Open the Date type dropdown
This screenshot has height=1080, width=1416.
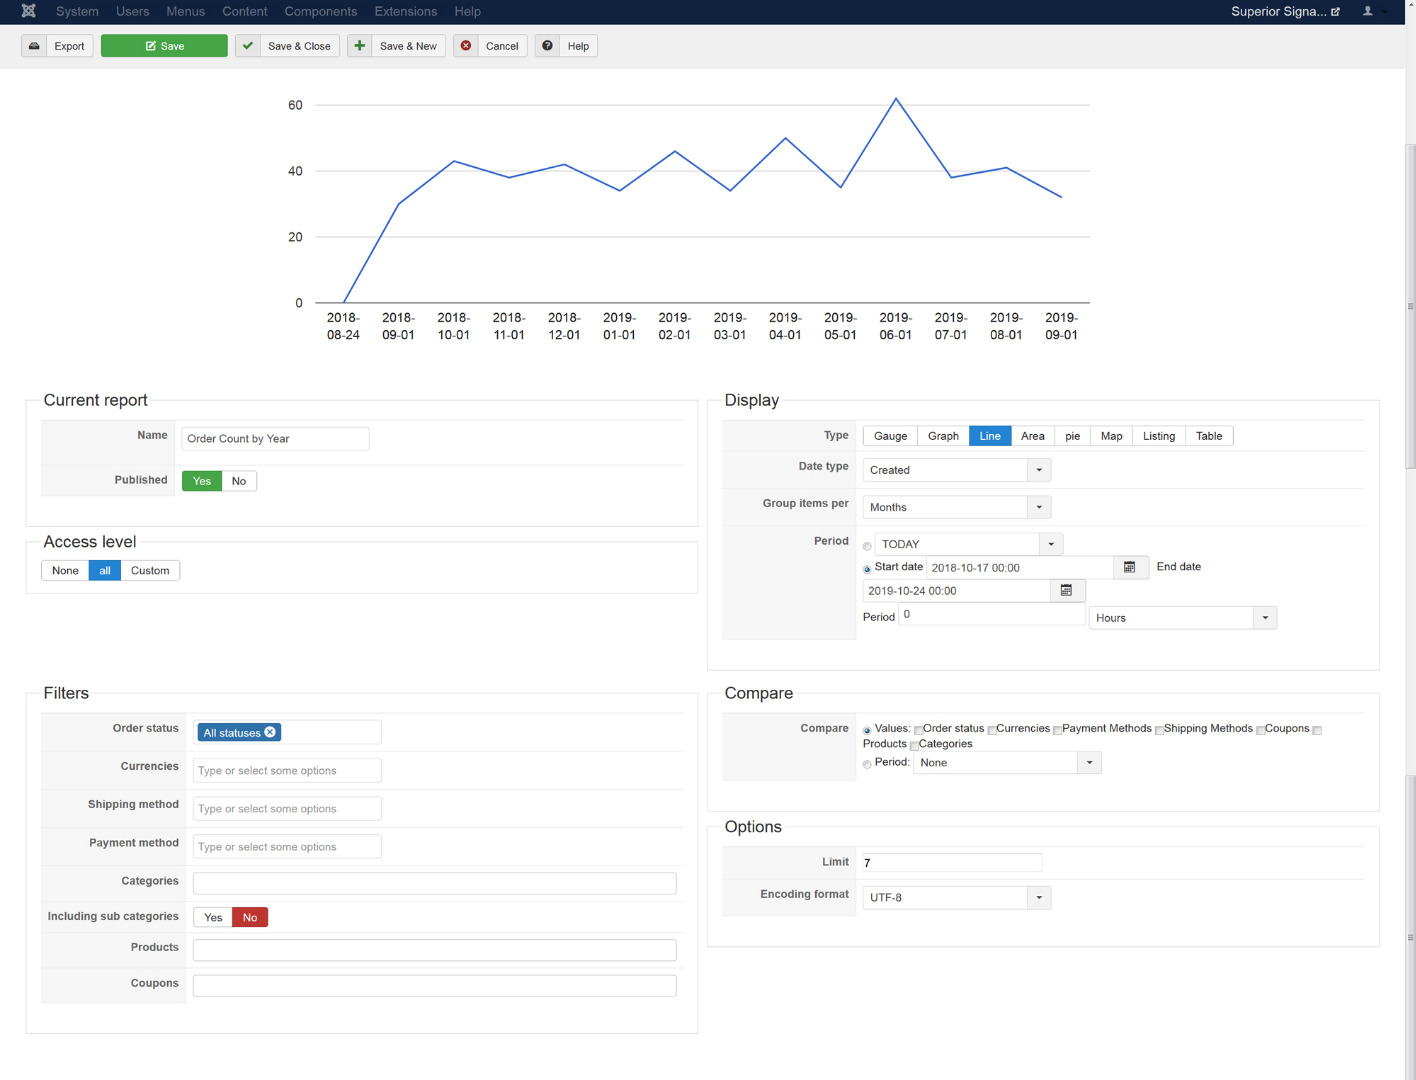click(x=957, y=470)
